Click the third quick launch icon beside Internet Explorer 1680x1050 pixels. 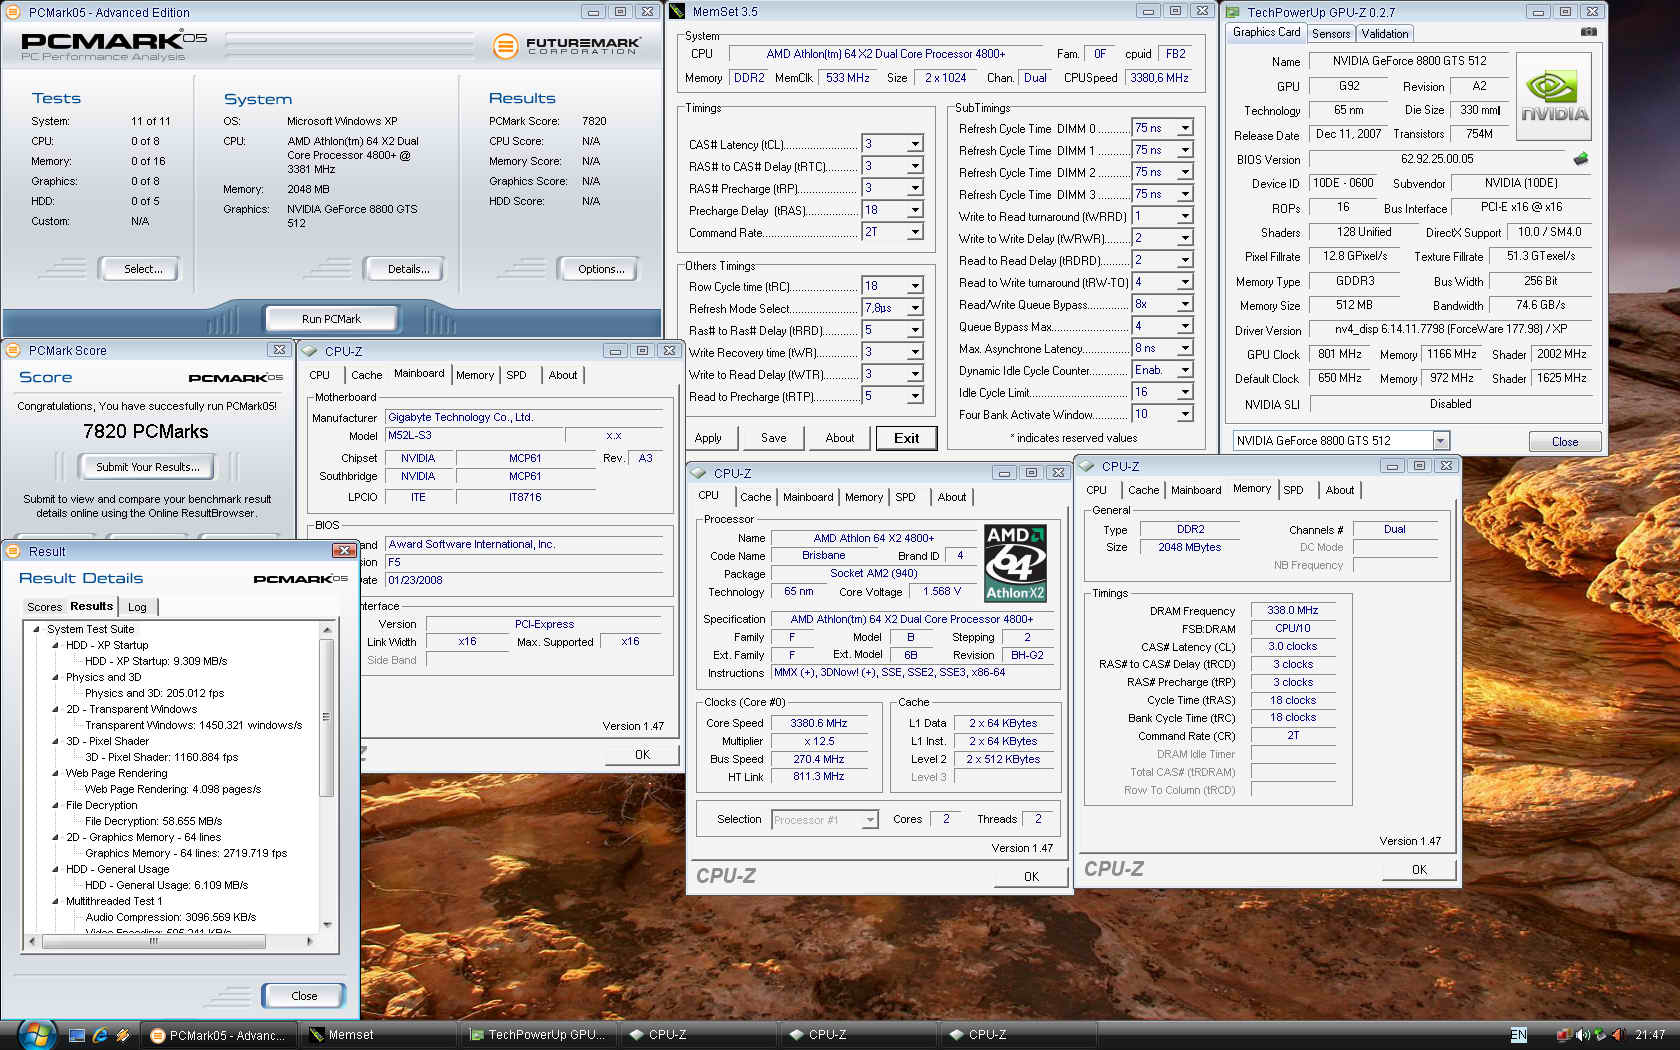[122, 1035]
